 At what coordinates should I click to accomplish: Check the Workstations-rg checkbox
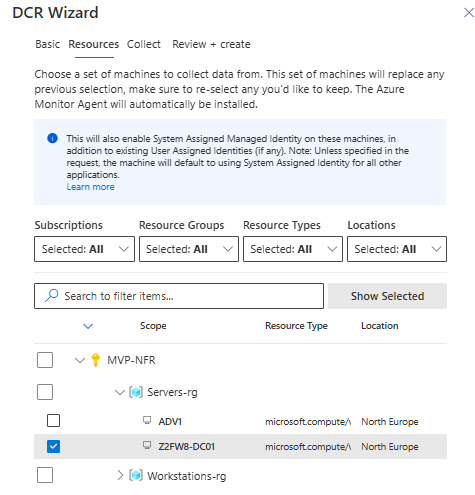pos(45,475)
